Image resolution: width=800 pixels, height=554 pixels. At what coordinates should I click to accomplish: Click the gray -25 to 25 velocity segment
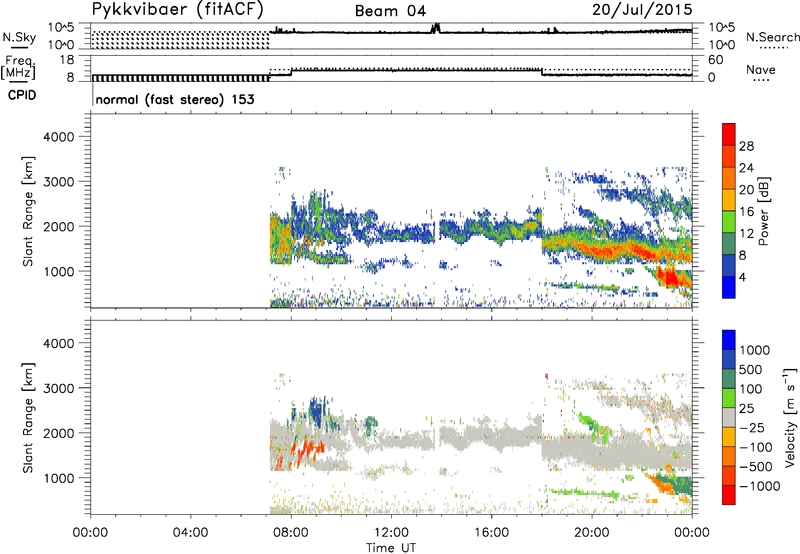729,417
